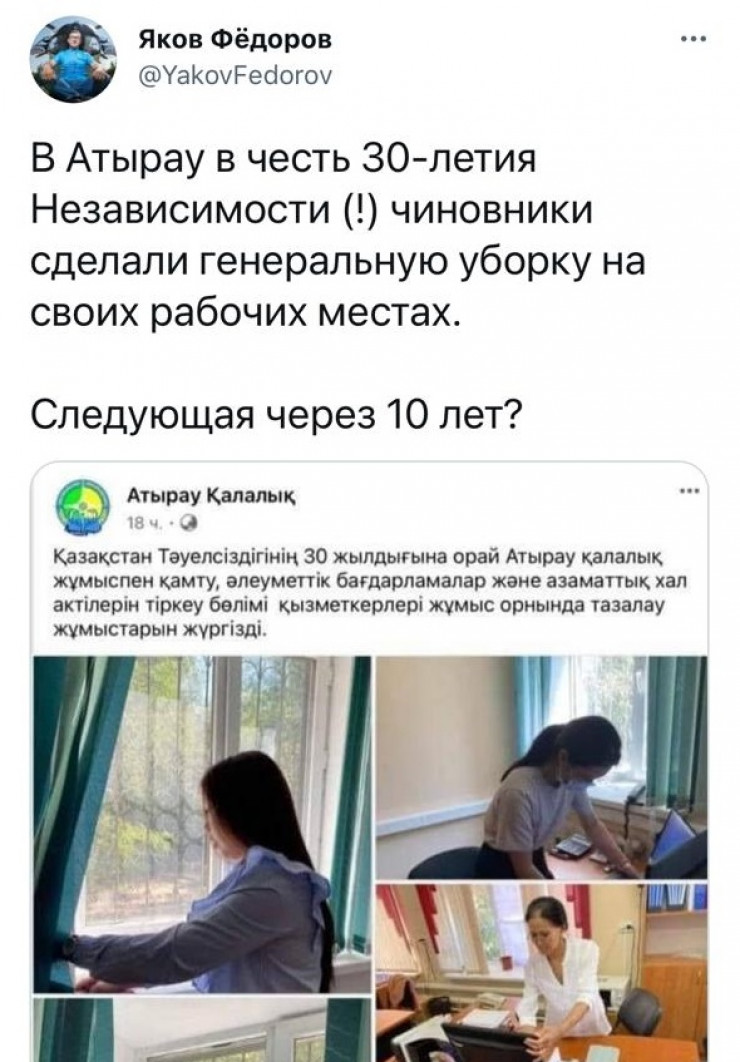Open the embedded Facebook post card header
740x1062 pixels.
pos(370,508)
